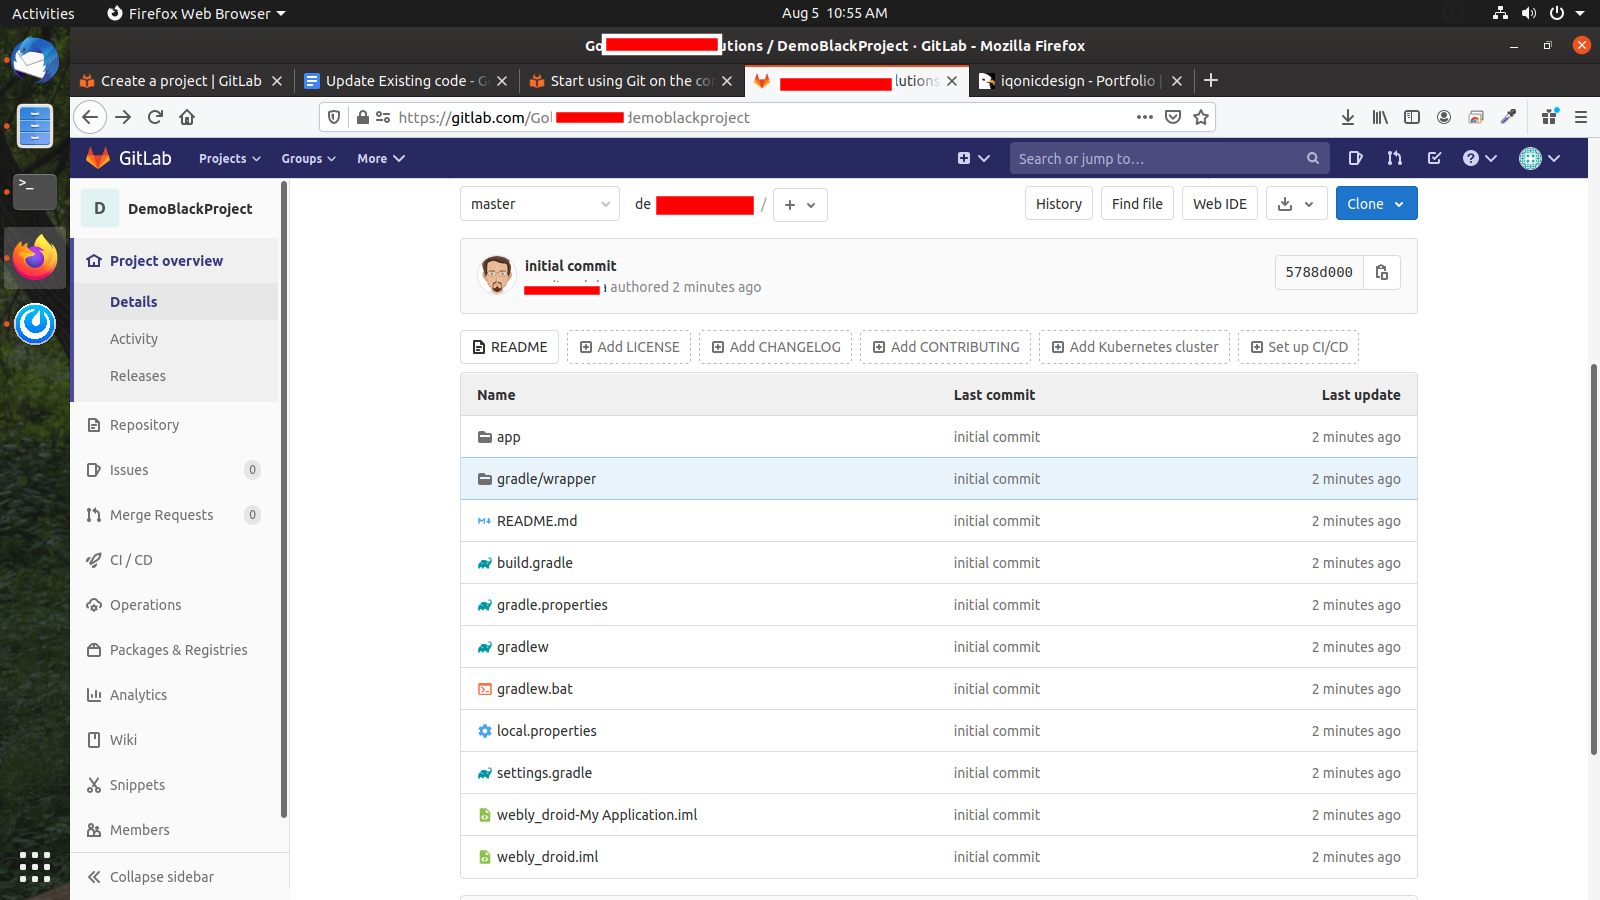This screenshot has height=900, width=1600.
Task: Bookmark this page with the star icon
Action: tap(1201, 117)
